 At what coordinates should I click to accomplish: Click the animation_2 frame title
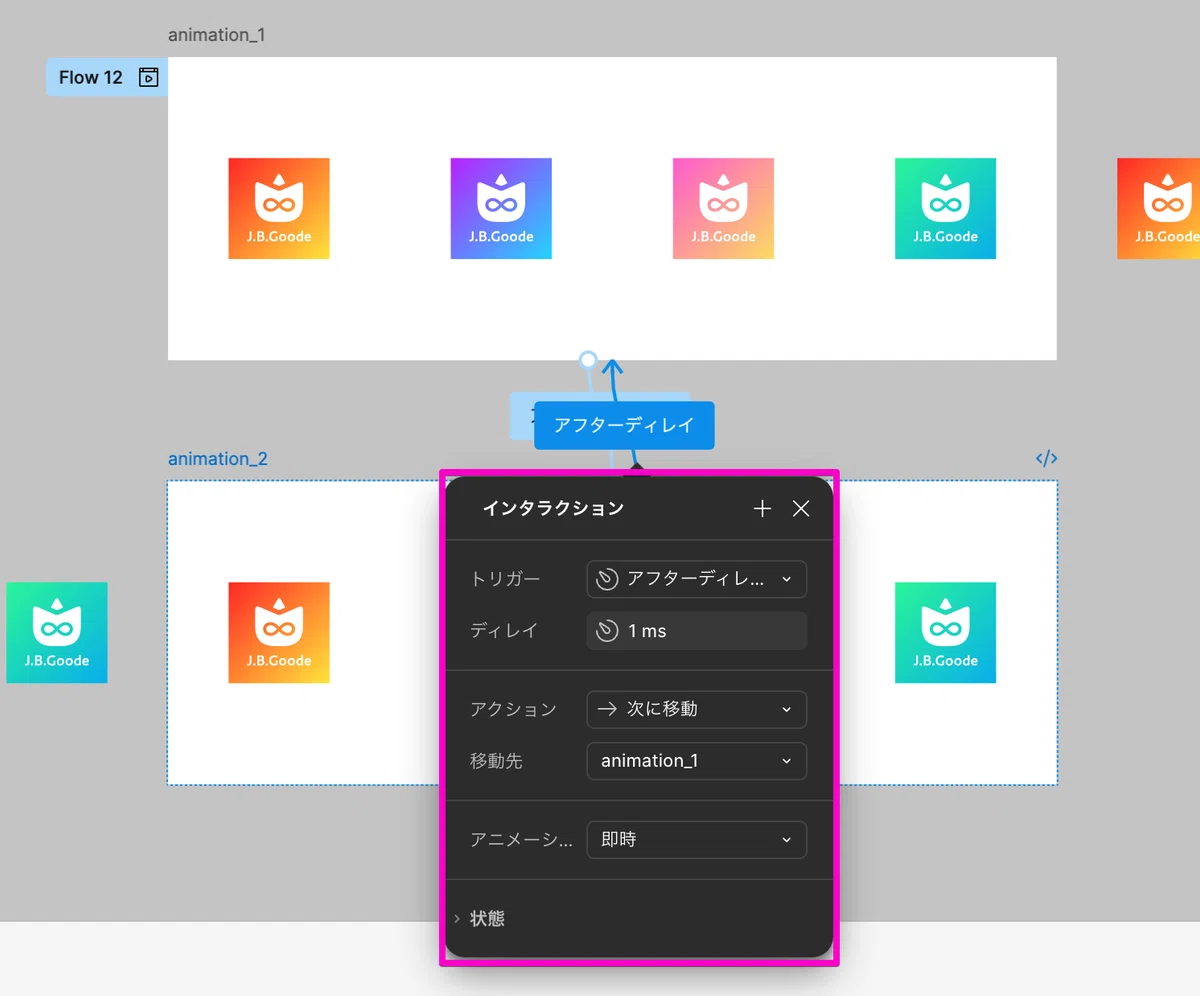coord(218,459)
